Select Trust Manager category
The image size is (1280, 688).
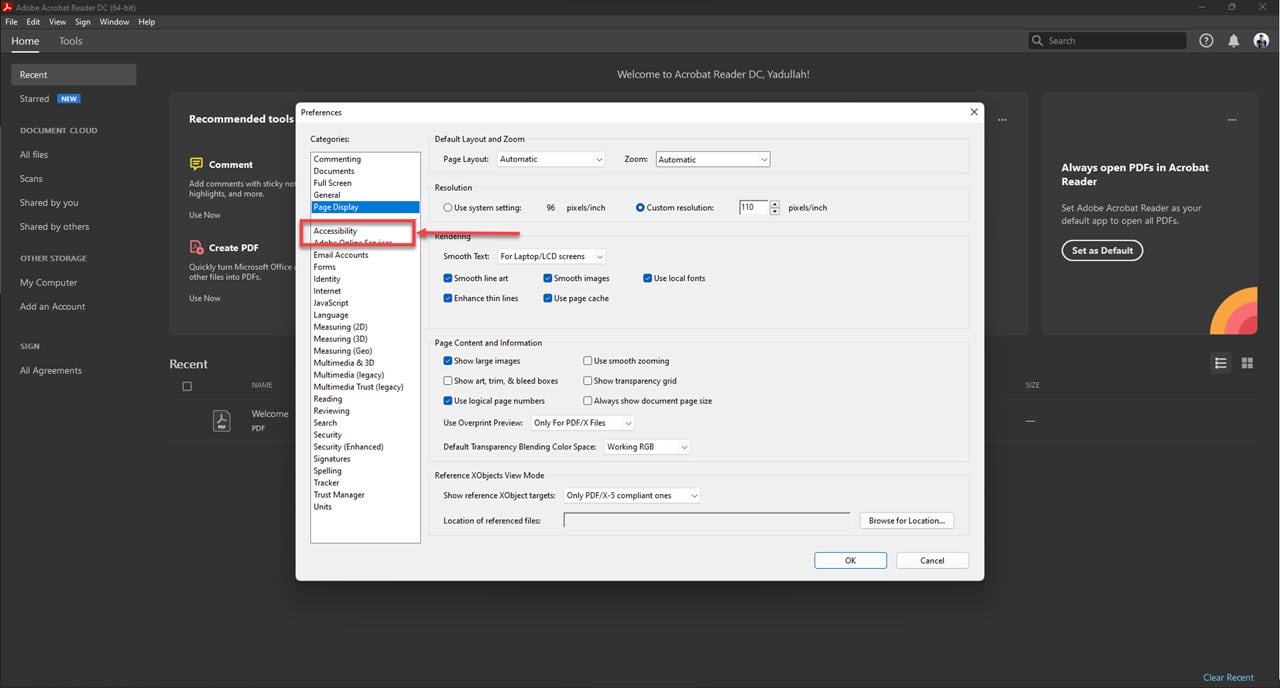(x=339, y=495)
